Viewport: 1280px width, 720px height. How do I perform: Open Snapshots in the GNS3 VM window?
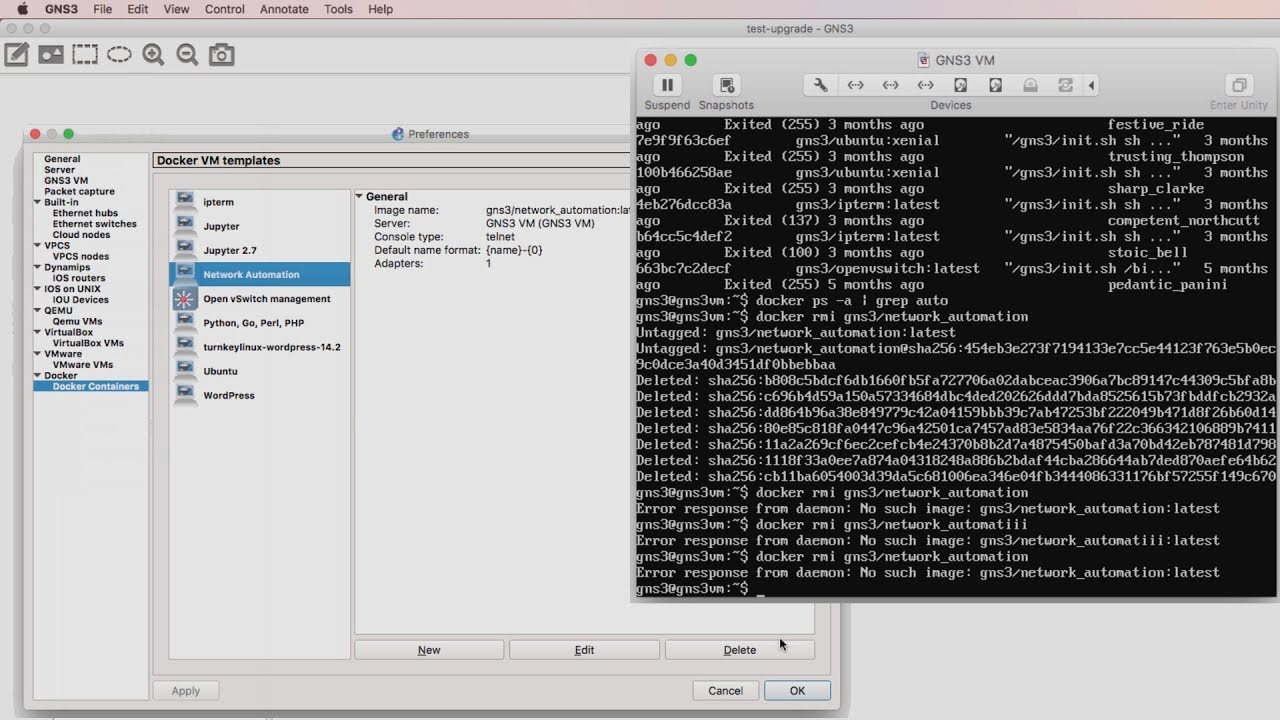(x=727, y=85)
